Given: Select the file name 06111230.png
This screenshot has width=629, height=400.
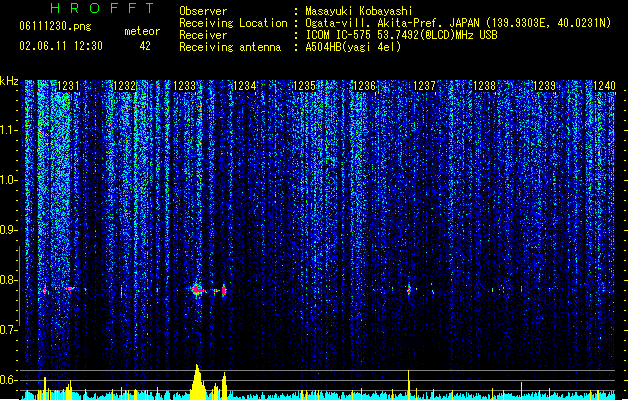Looking at the screenshot, I should point(55,27).
